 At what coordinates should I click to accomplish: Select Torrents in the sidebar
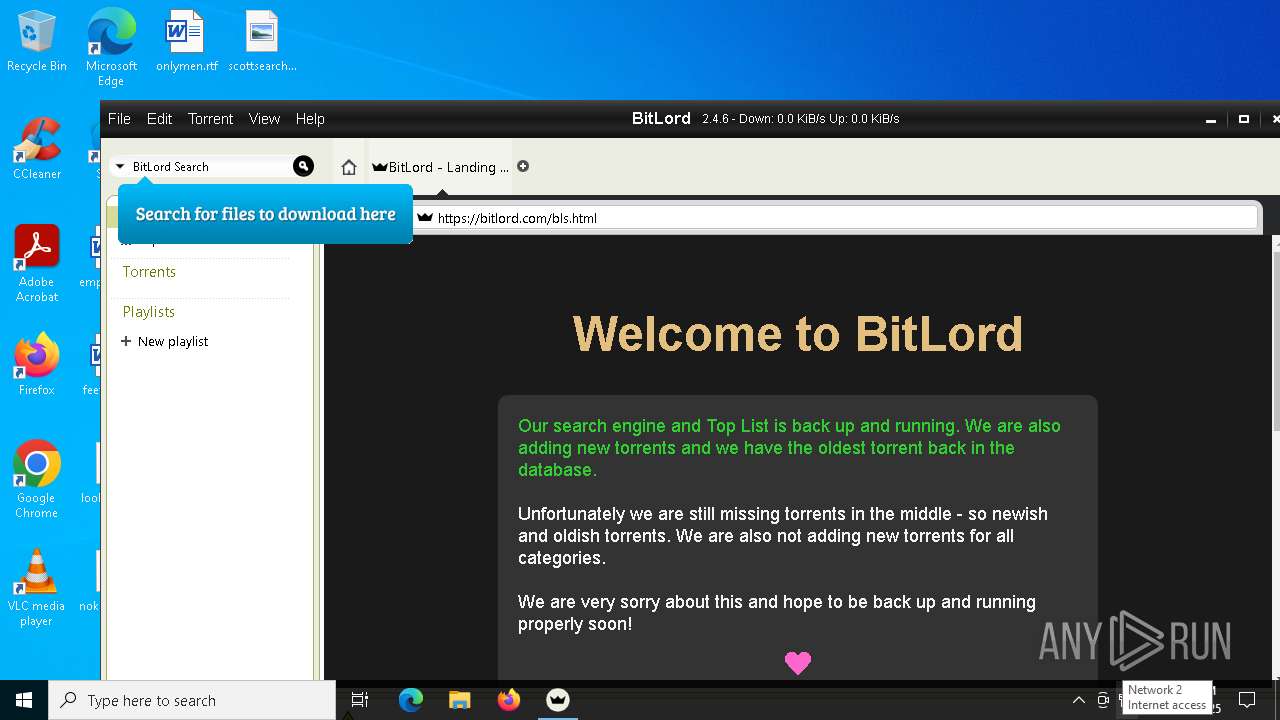[149, 272]
